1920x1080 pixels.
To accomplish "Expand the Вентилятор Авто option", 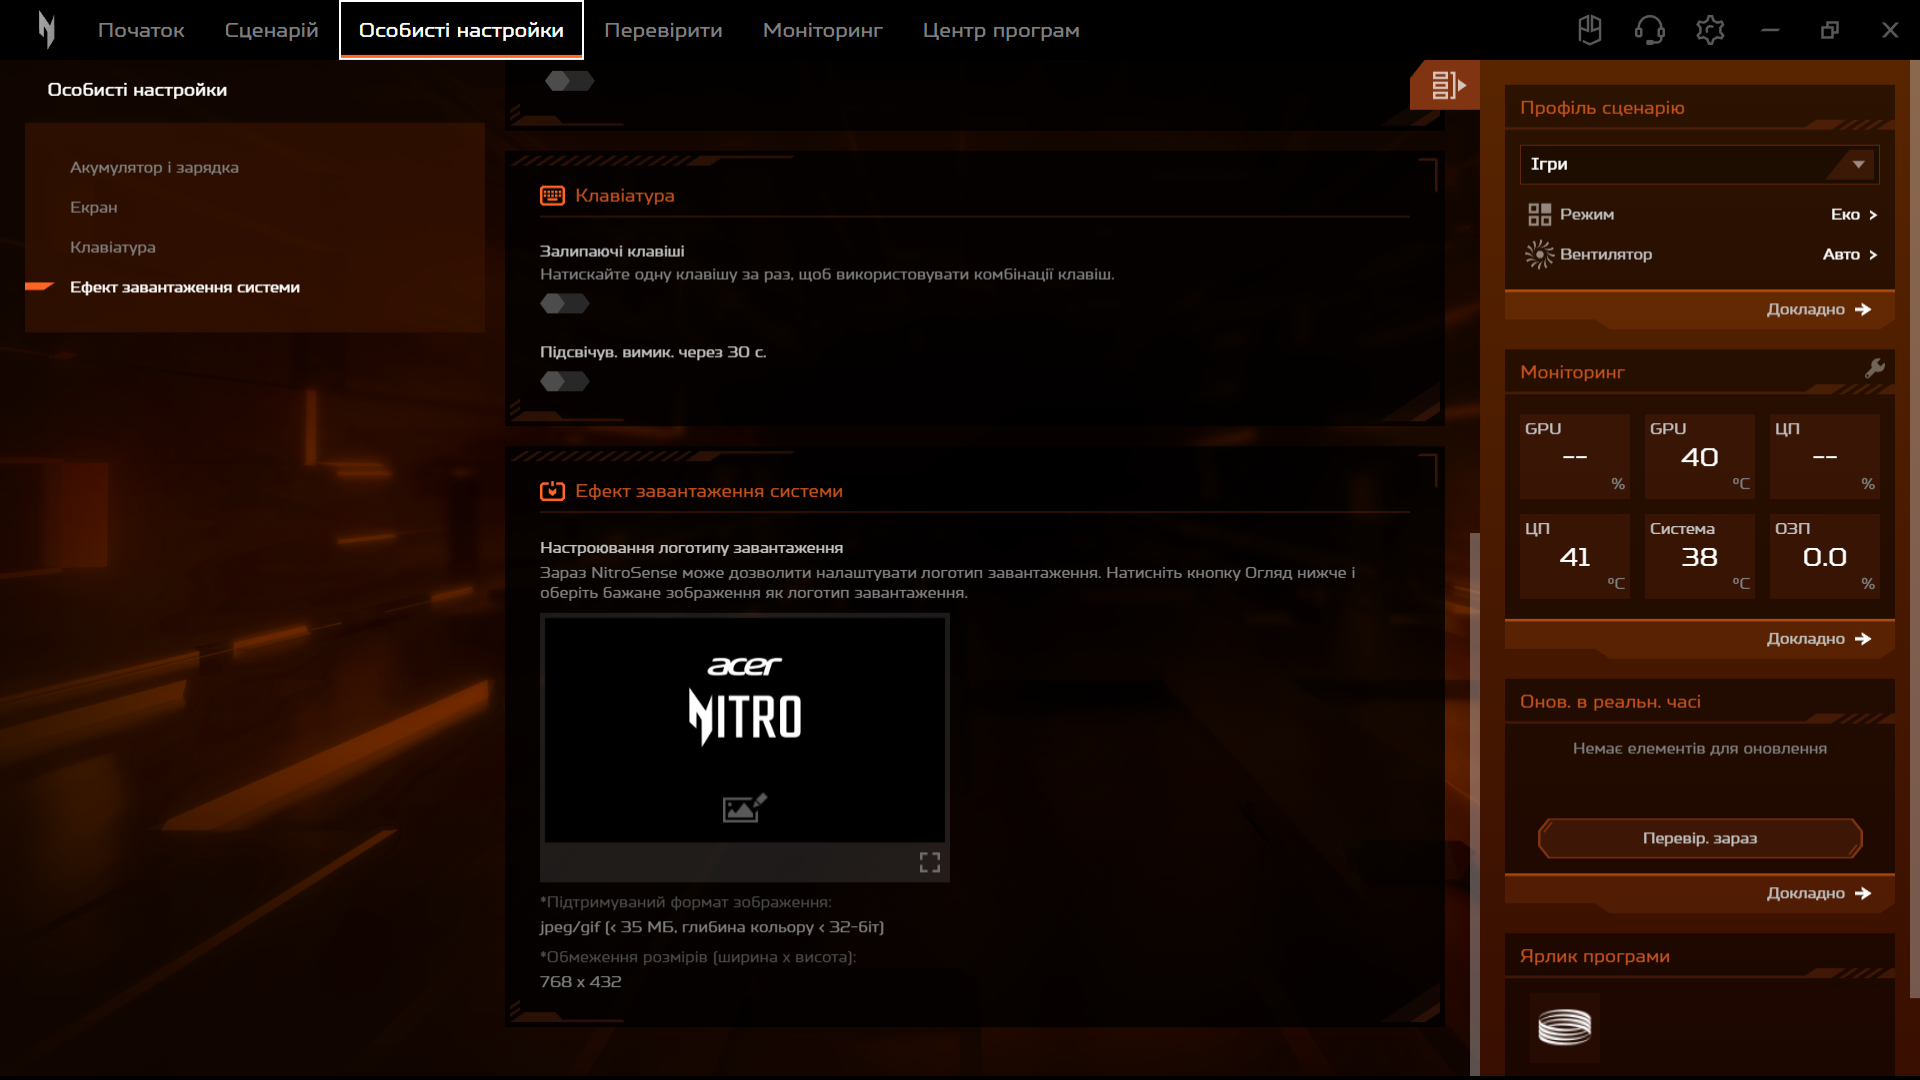I will point(1849,254).
